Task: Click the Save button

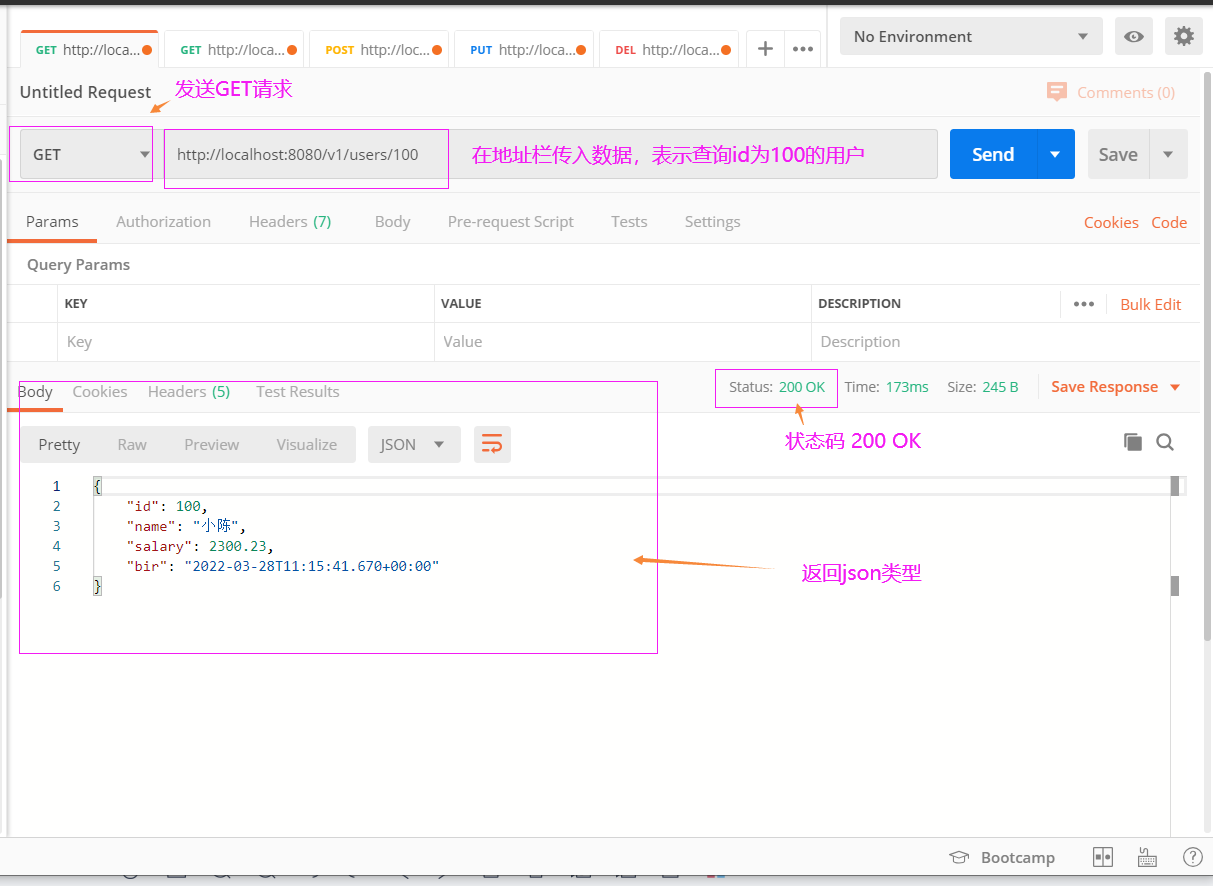Action: click(1118, 154)
